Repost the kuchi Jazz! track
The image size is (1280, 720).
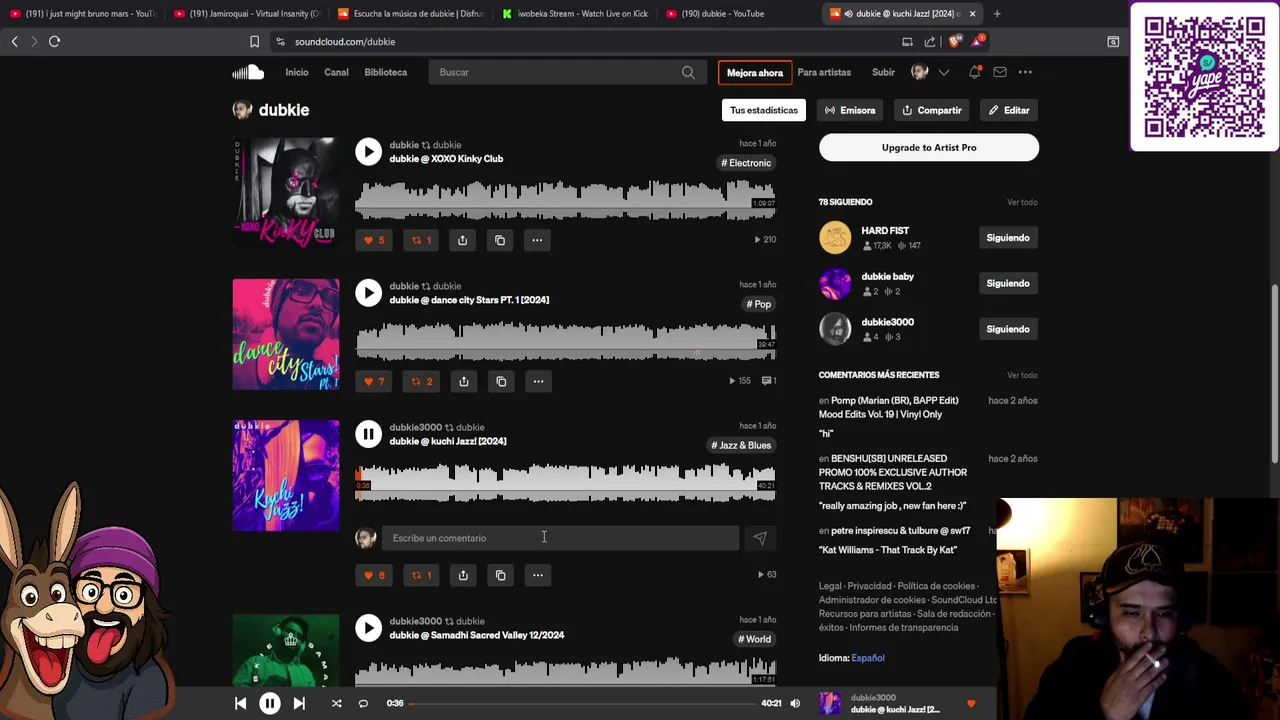click(421, 575)
